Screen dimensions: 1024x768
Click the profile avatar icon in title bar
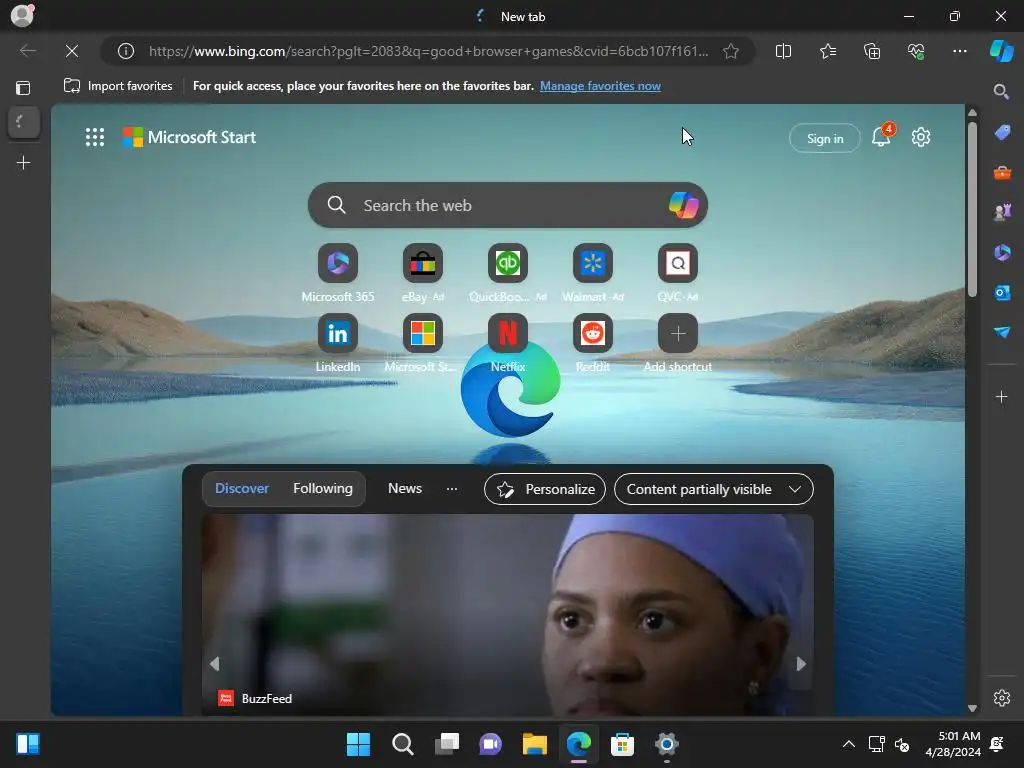pyautogui.click(x=22, y=15)
